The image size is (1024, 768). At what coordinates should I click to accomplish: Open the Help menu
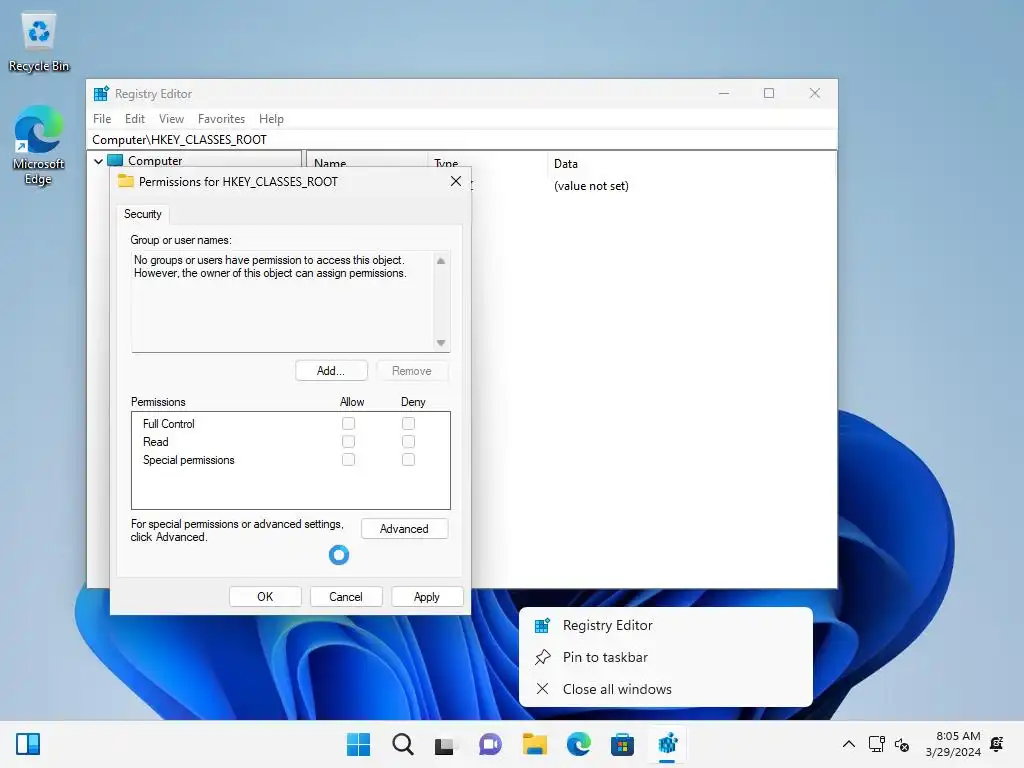point(271,119)
